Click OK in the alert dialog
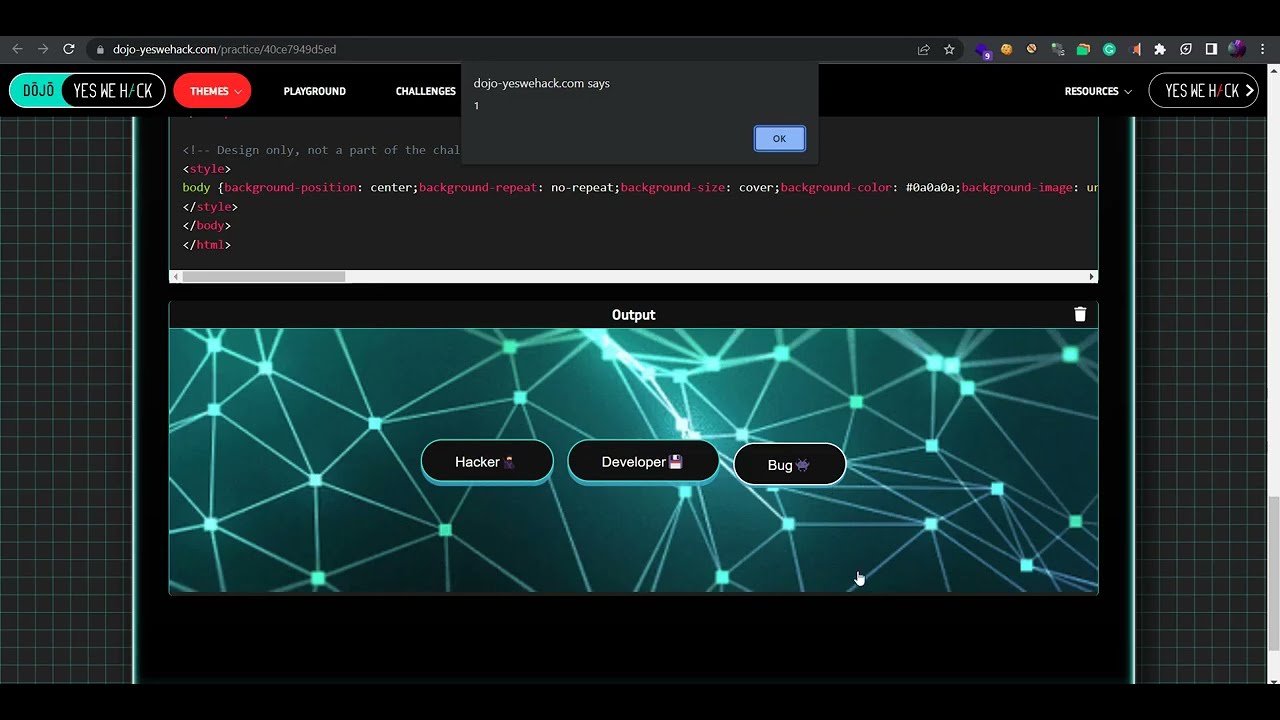This screenshot has width=1280, height=720. coord(779,139)
